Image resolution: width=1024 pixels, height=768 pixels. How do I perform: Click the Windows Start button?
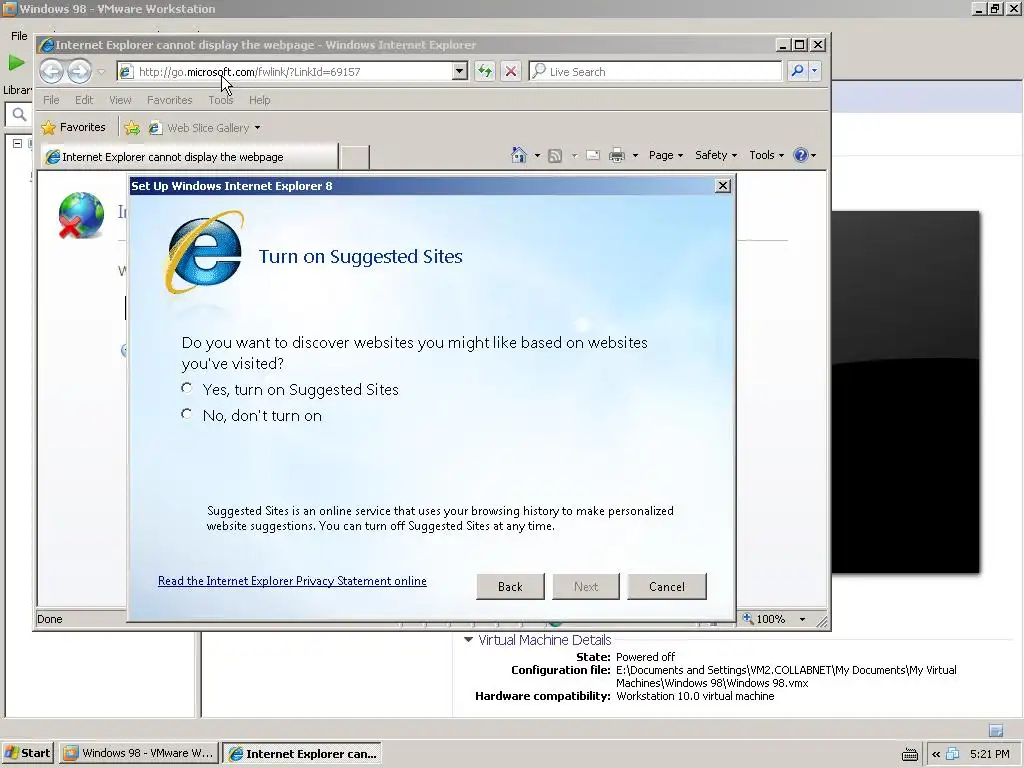(x=27, y=753)
